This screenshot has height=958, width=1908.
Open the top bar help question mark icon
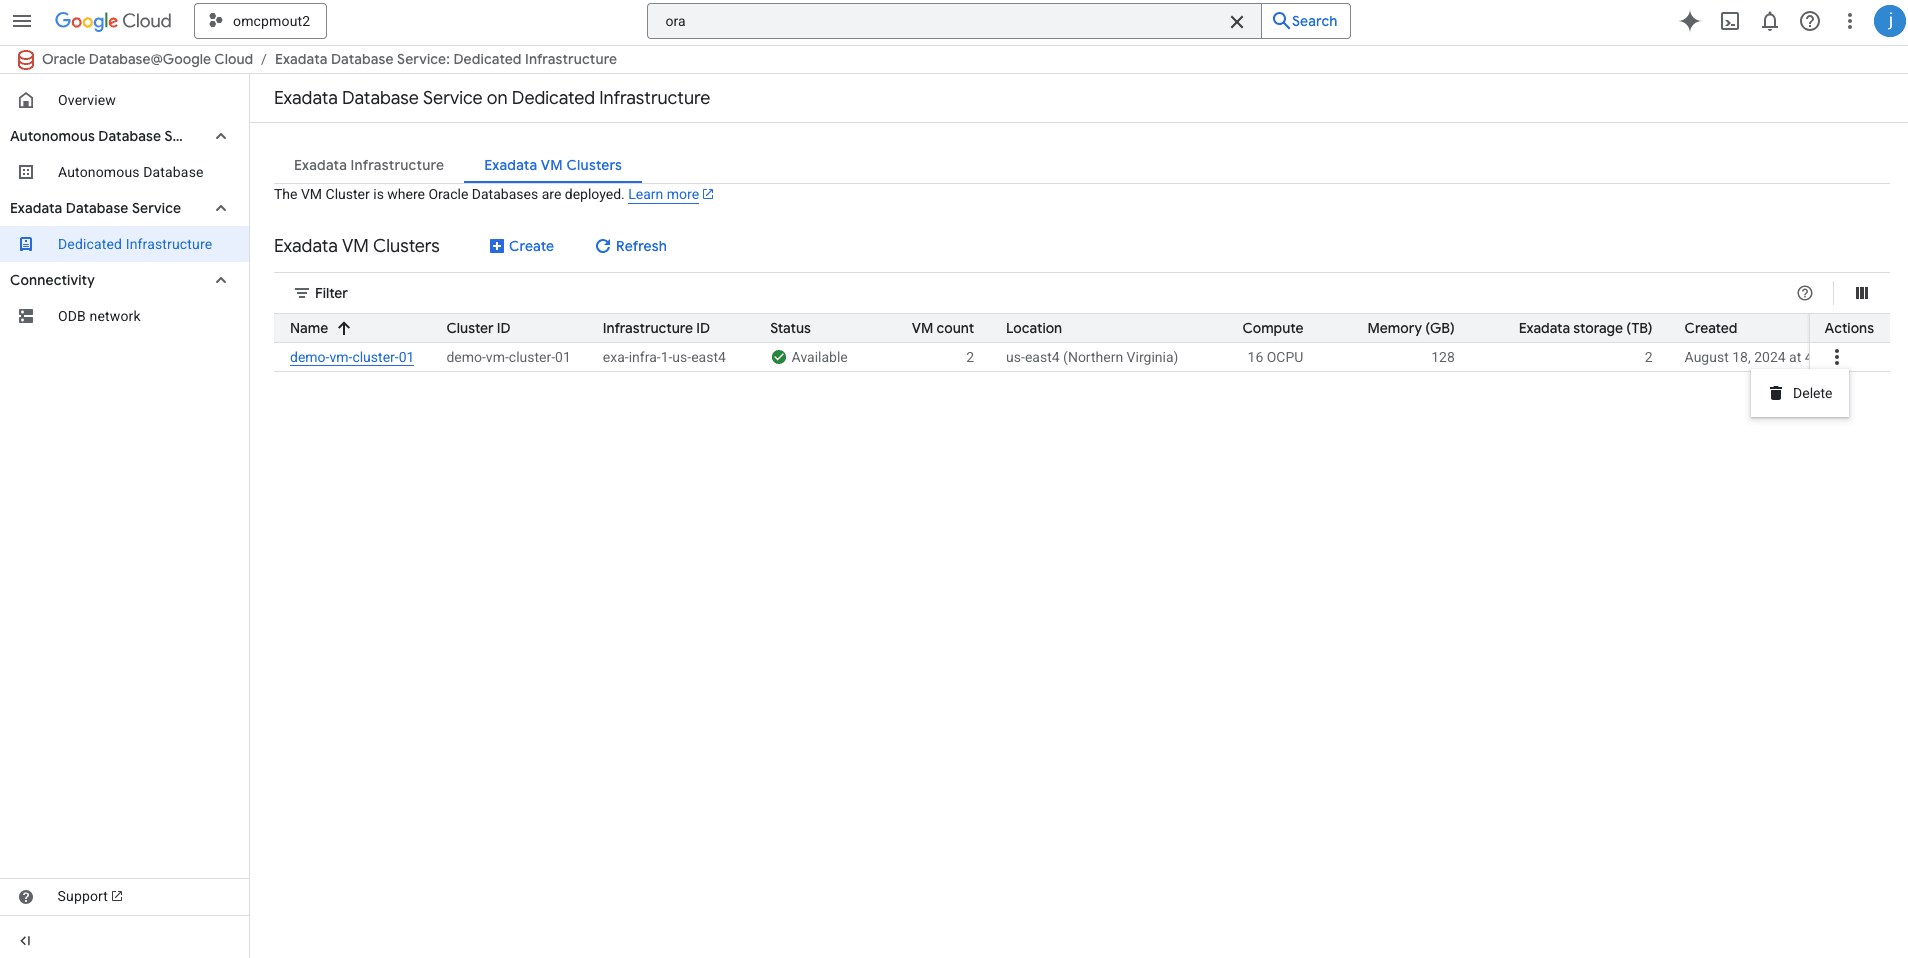pos(1810,21)
